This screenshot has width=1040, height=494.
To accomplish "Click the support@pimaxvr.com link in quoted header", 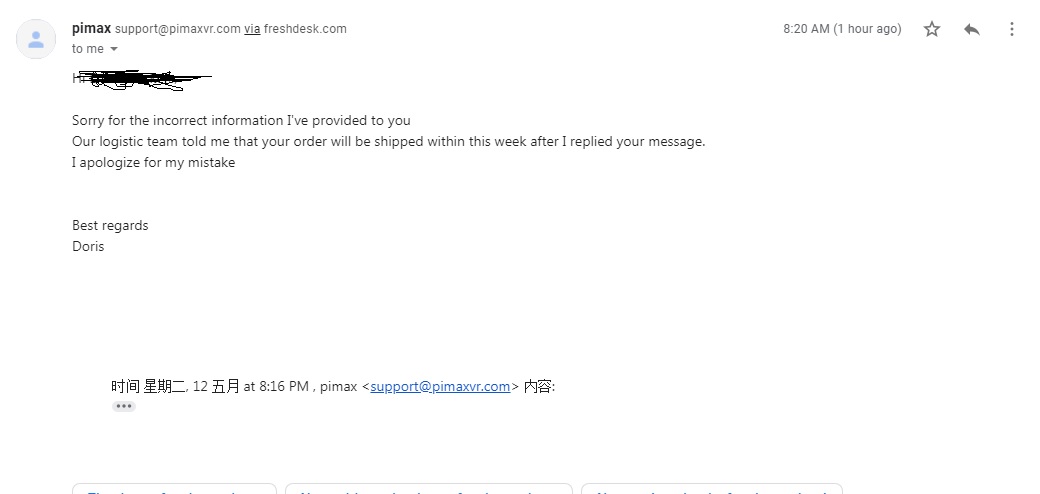I will 440,386.
